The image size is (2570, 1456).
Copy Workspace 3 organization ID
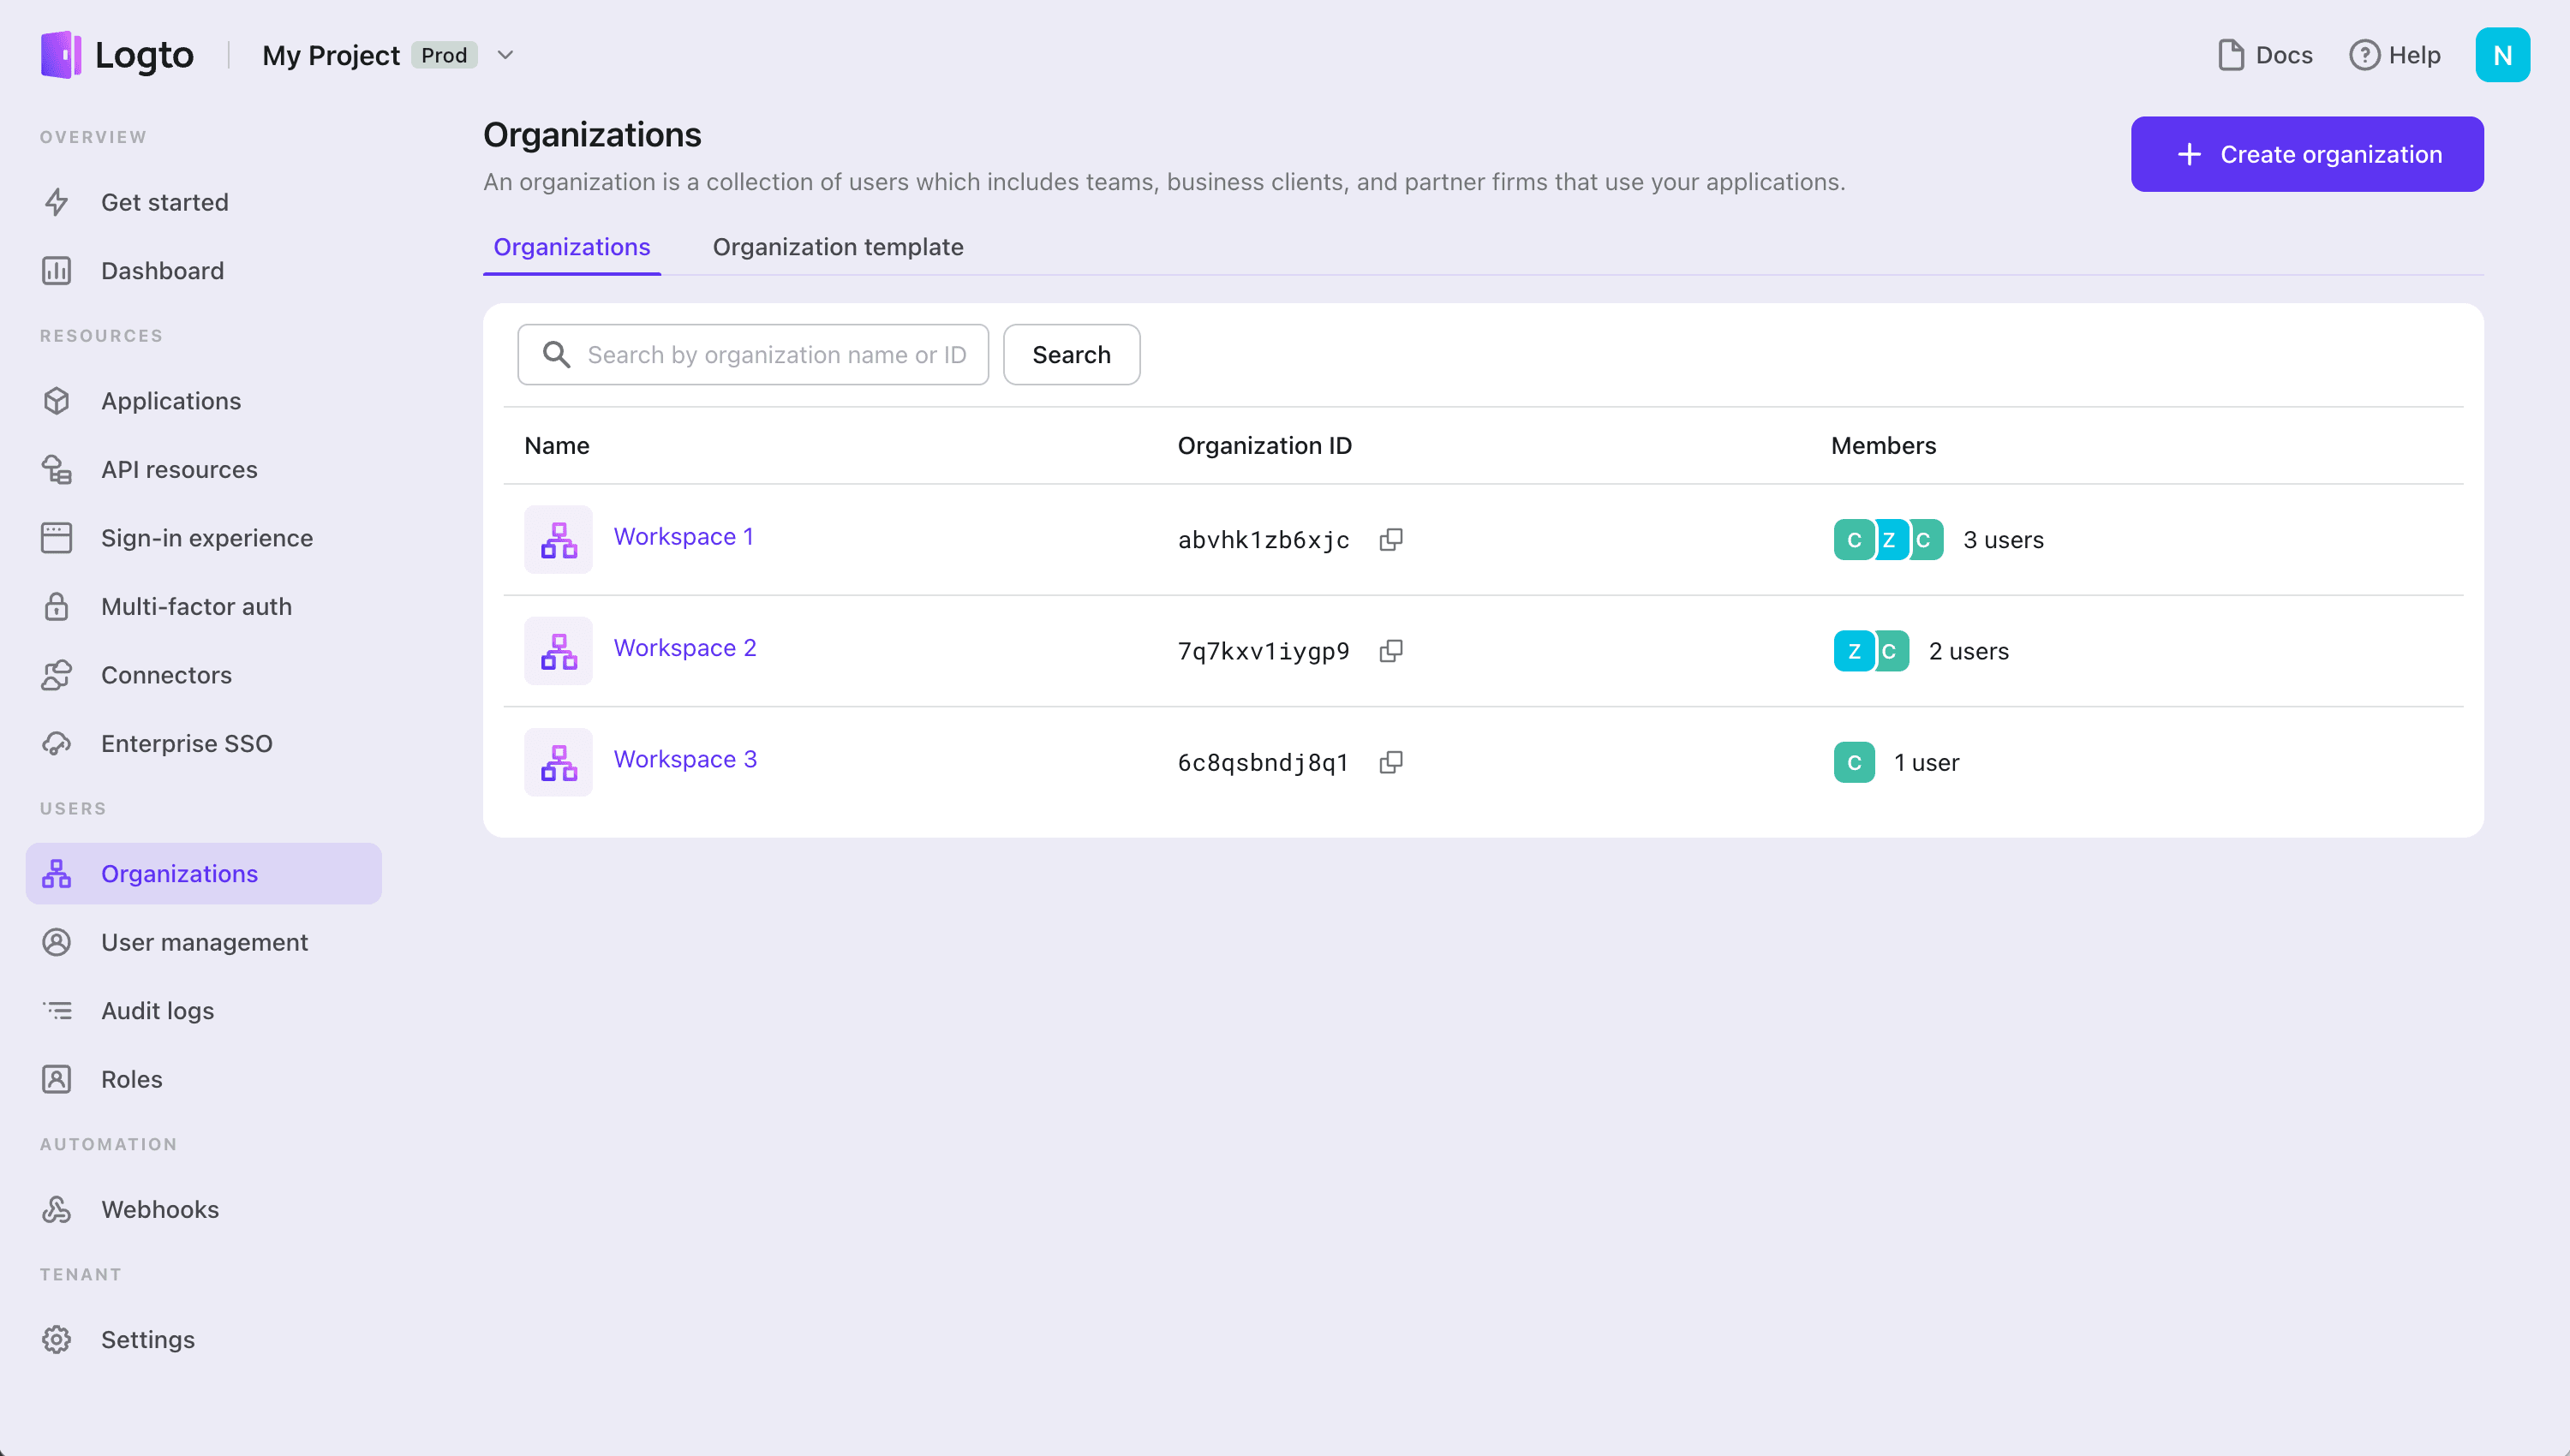pyautogui.click(x=1393, y=761)
